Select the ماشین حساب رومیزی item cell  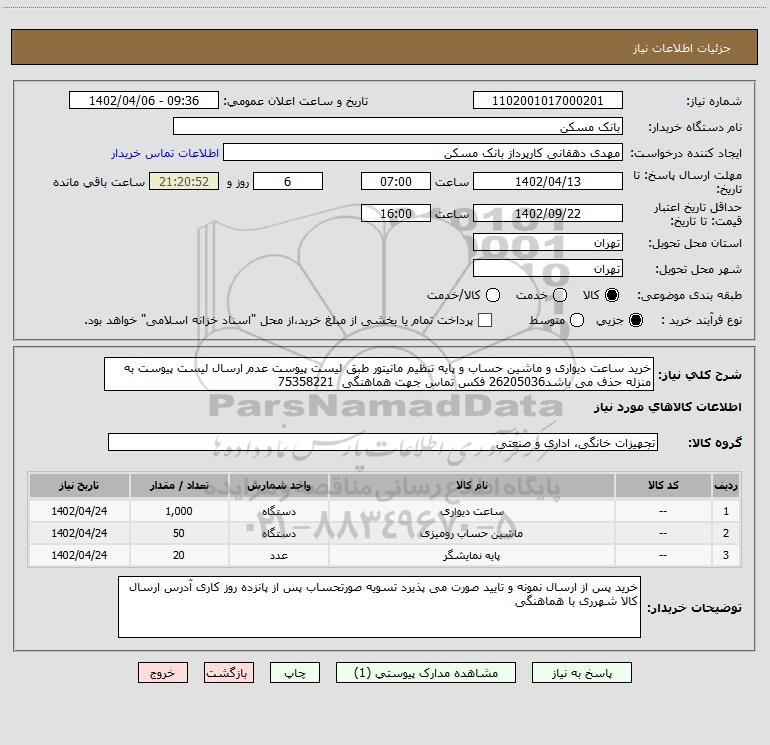click(x=471, y=533)
